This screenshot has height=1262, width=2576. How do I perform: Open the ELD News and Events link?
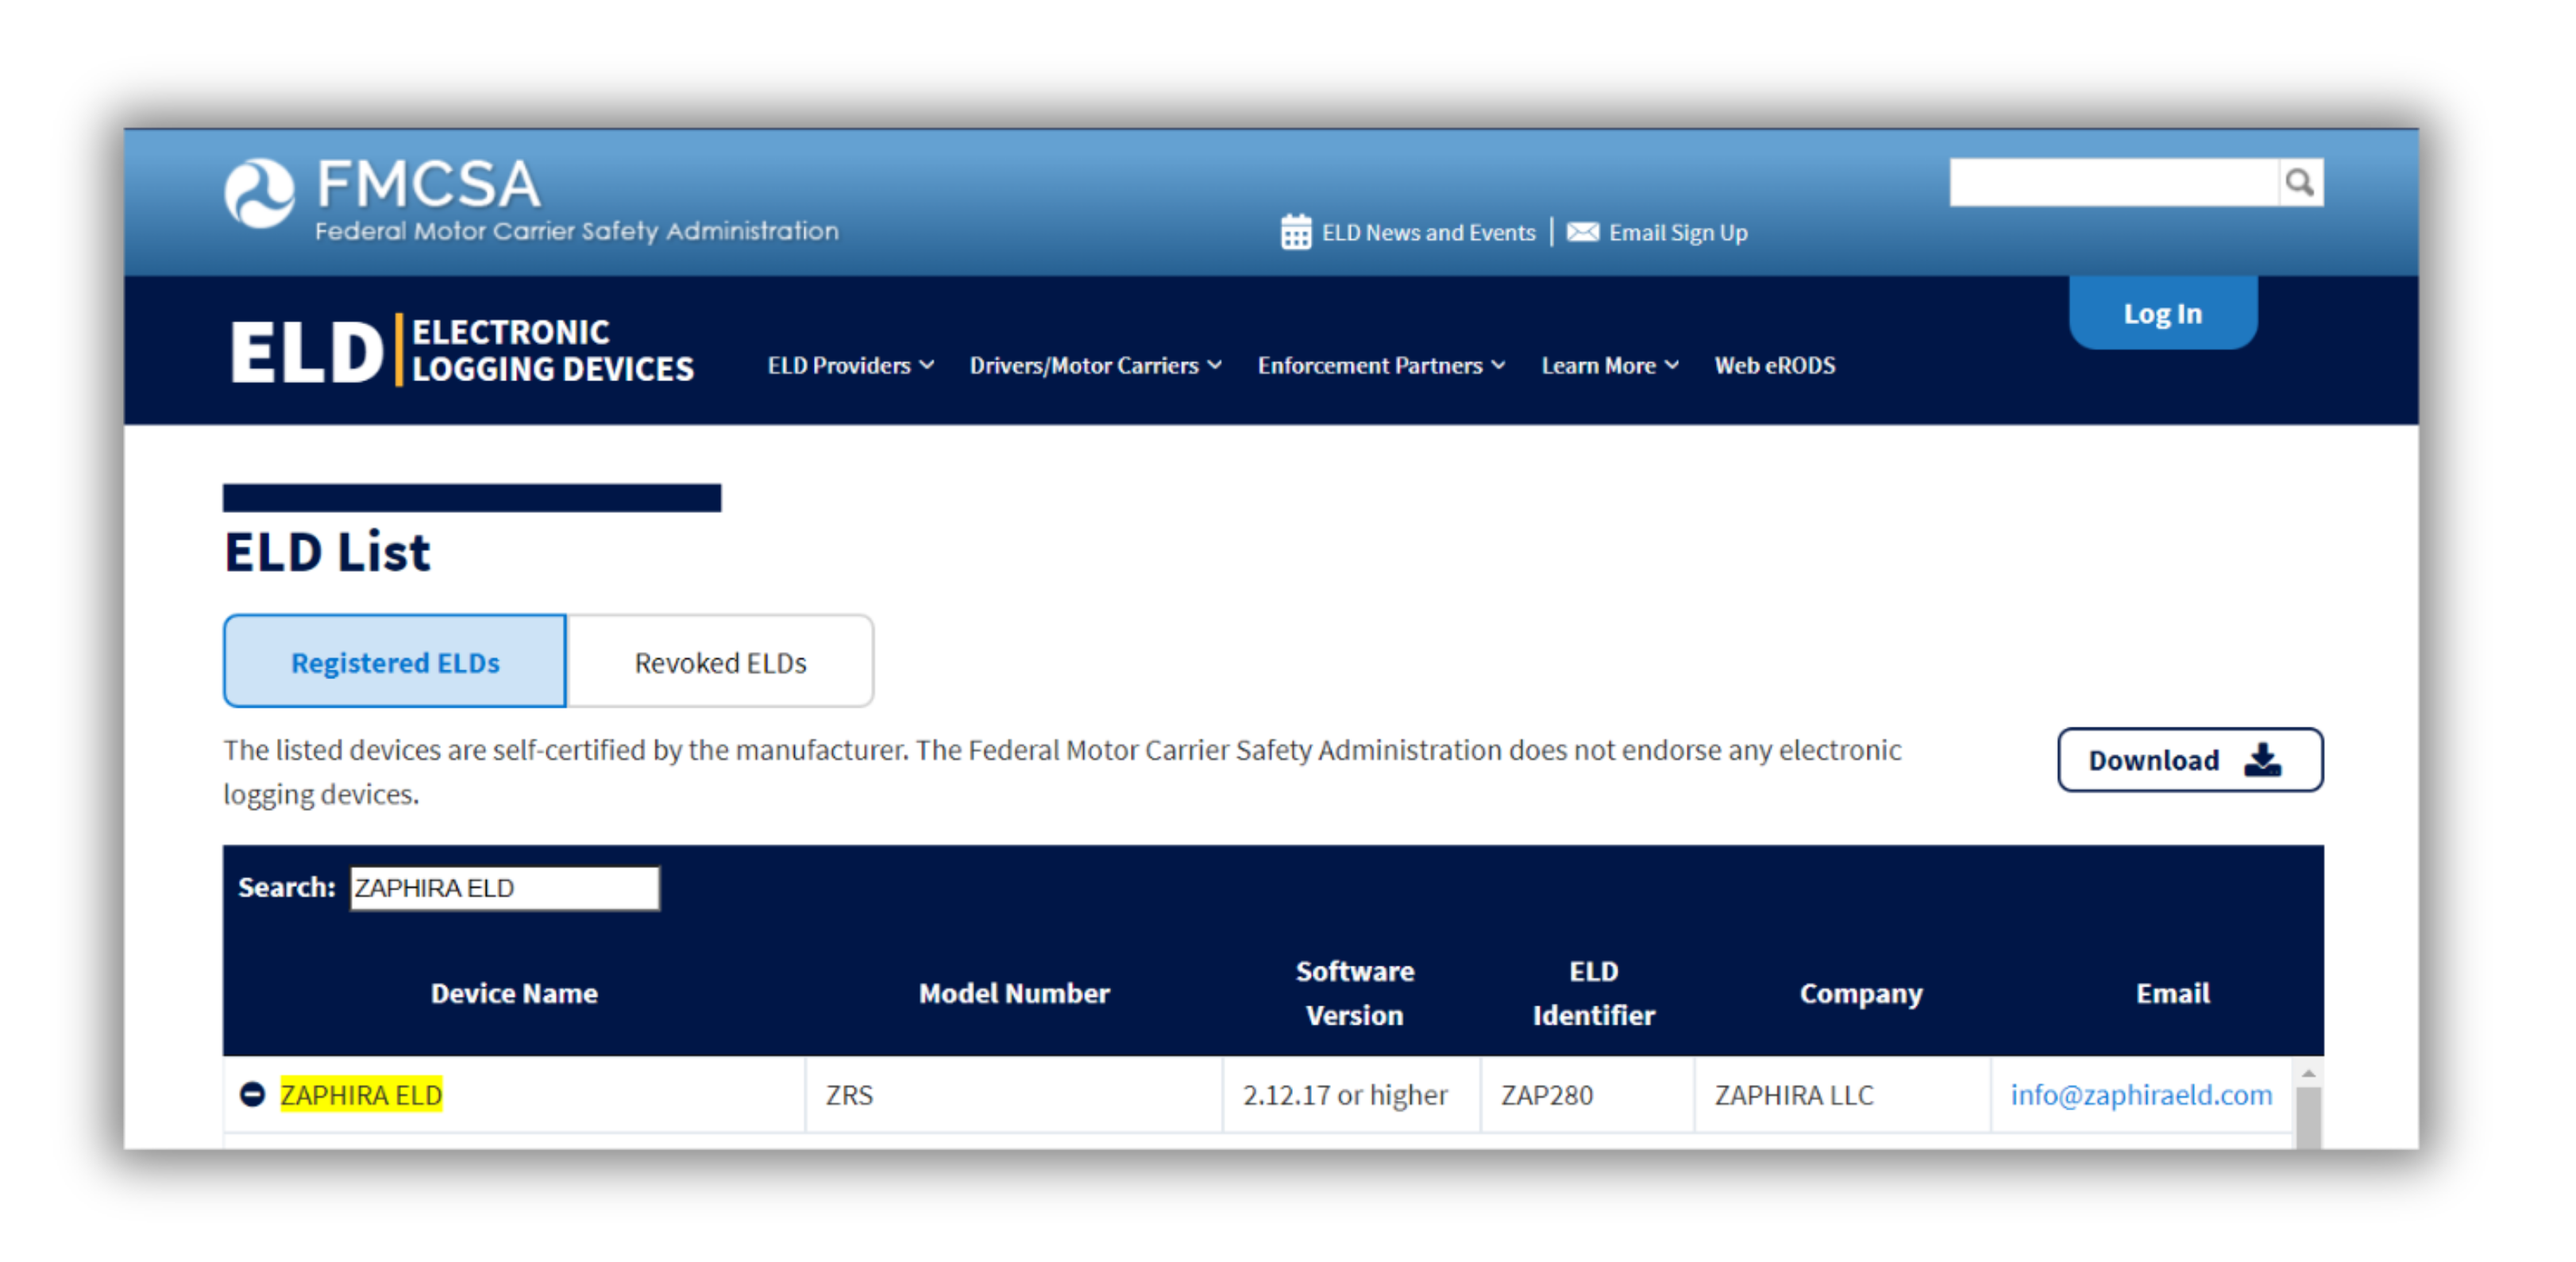[x=1427, y=232]
